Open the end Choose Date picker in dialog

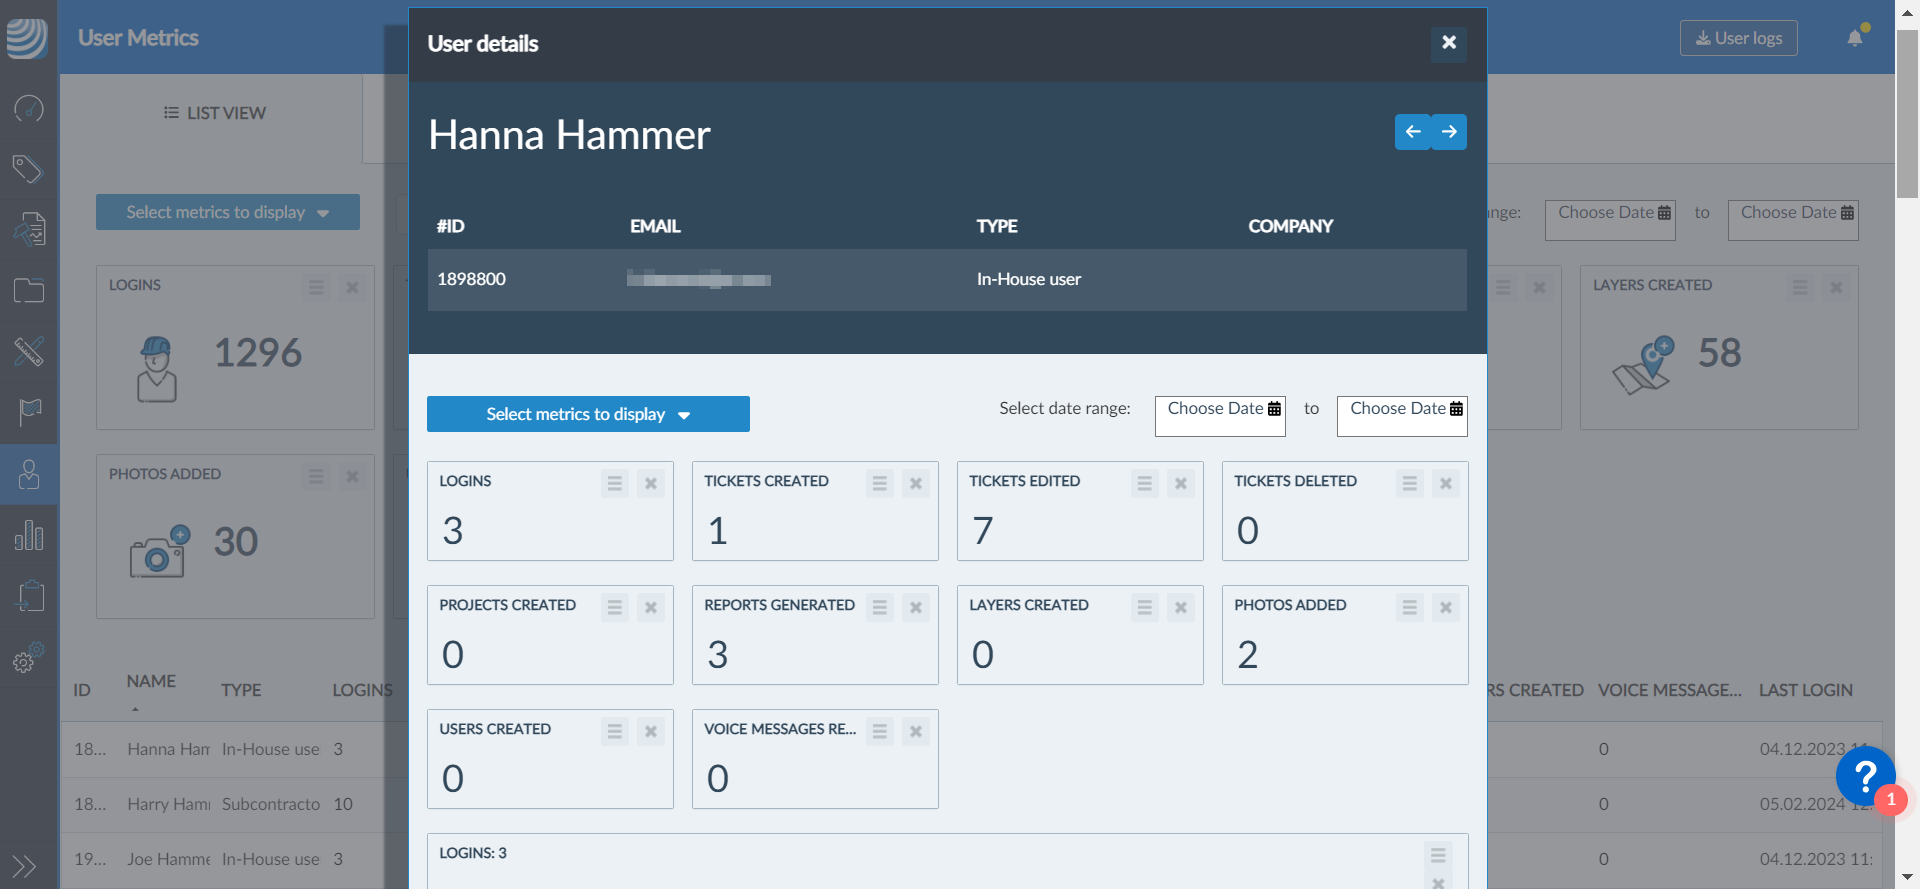coord(1402,409)
